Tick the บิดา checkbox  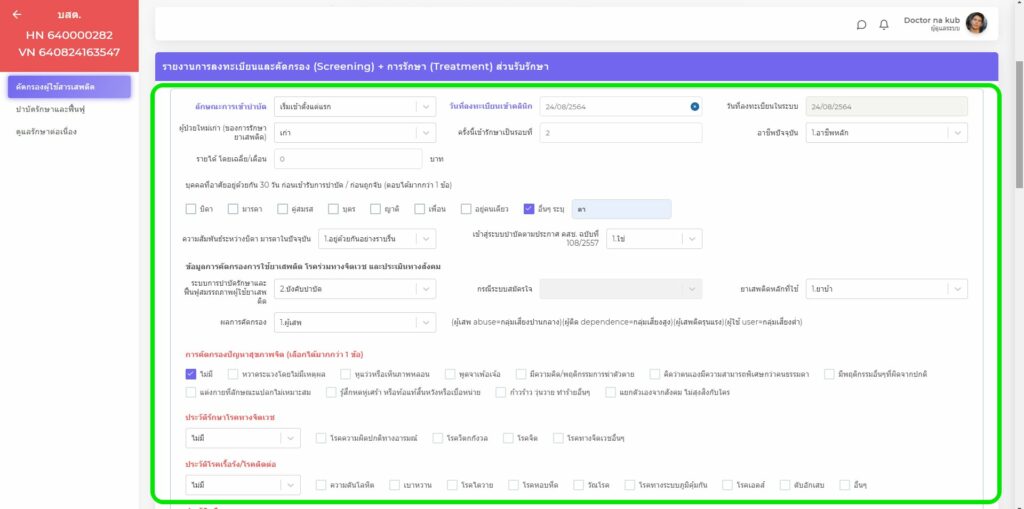[191, 209]
